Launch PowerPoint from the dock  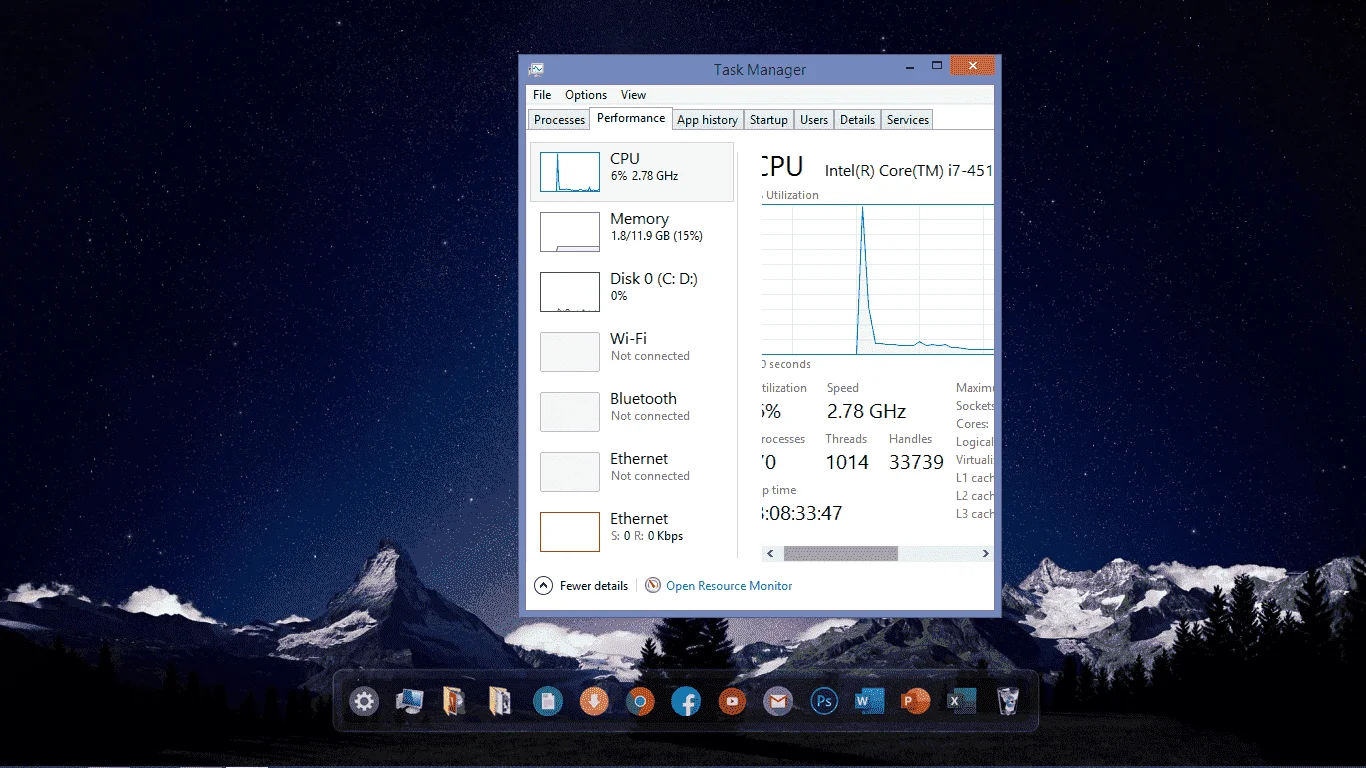pyautogui.click(x=915, y=701)
